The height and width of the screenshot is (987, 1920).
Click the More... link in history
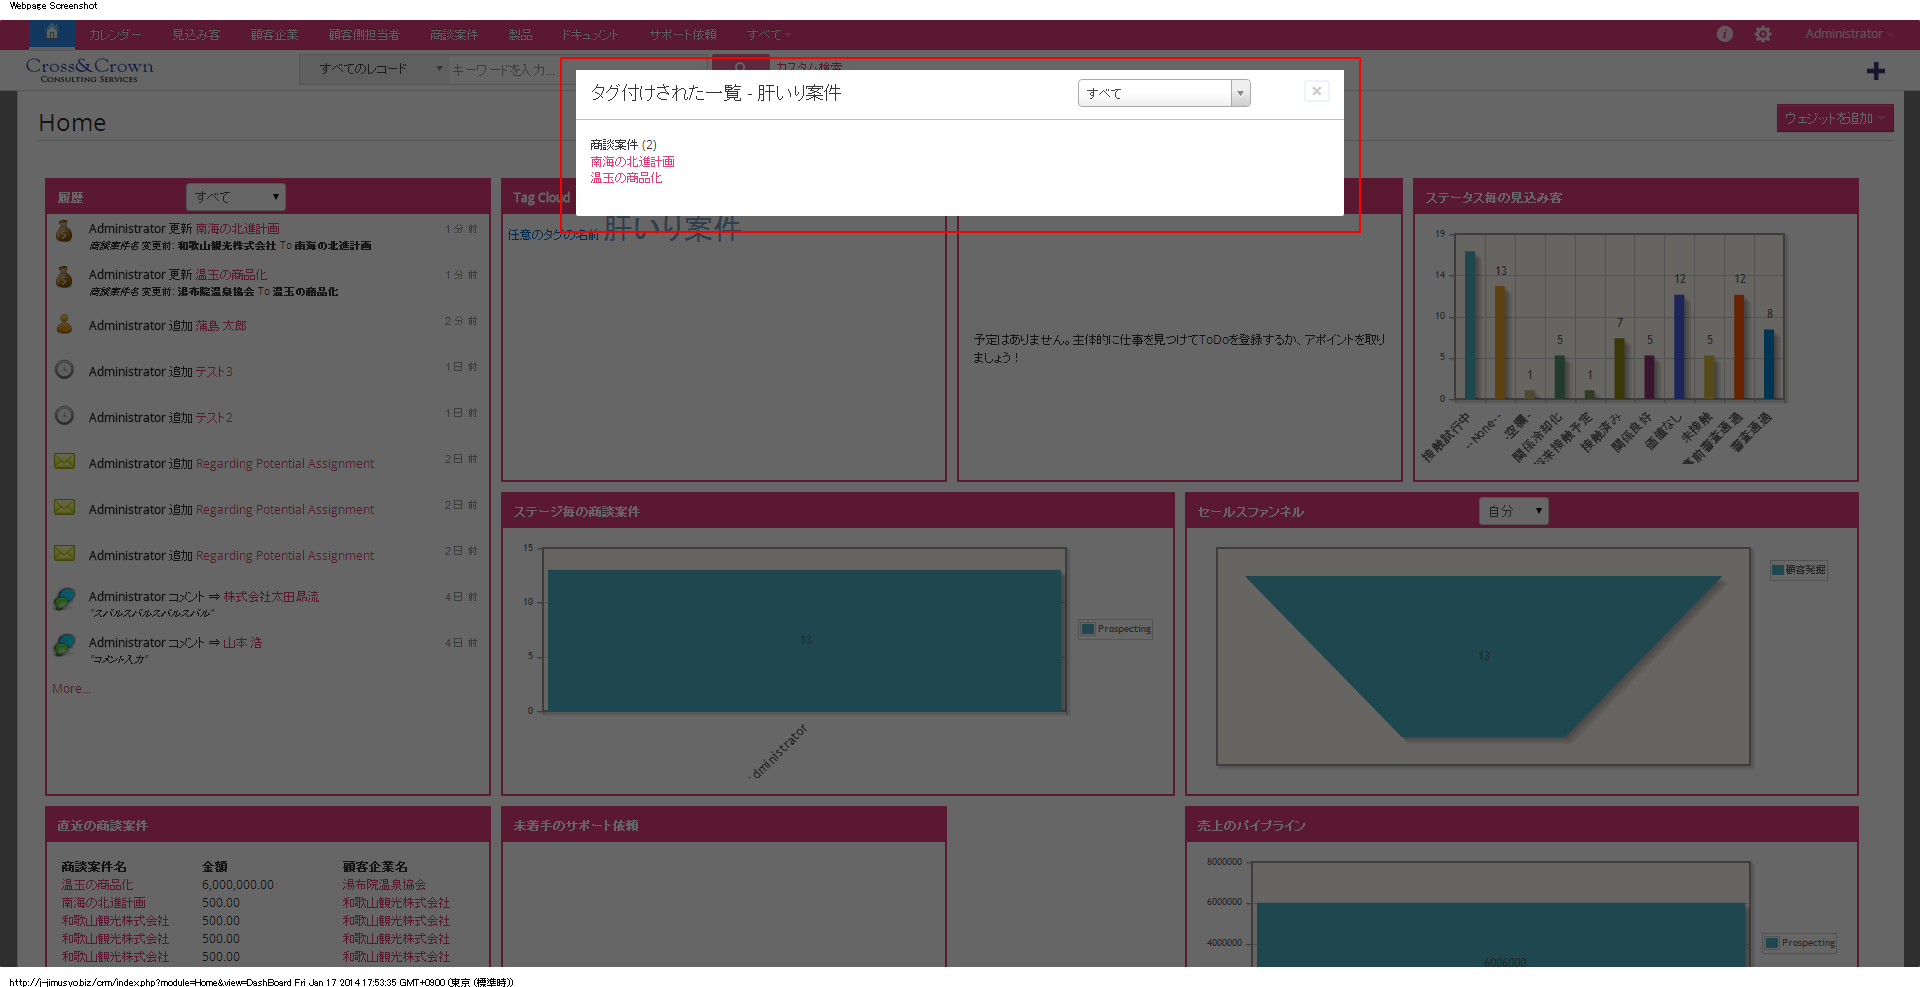tap(71, 689)
